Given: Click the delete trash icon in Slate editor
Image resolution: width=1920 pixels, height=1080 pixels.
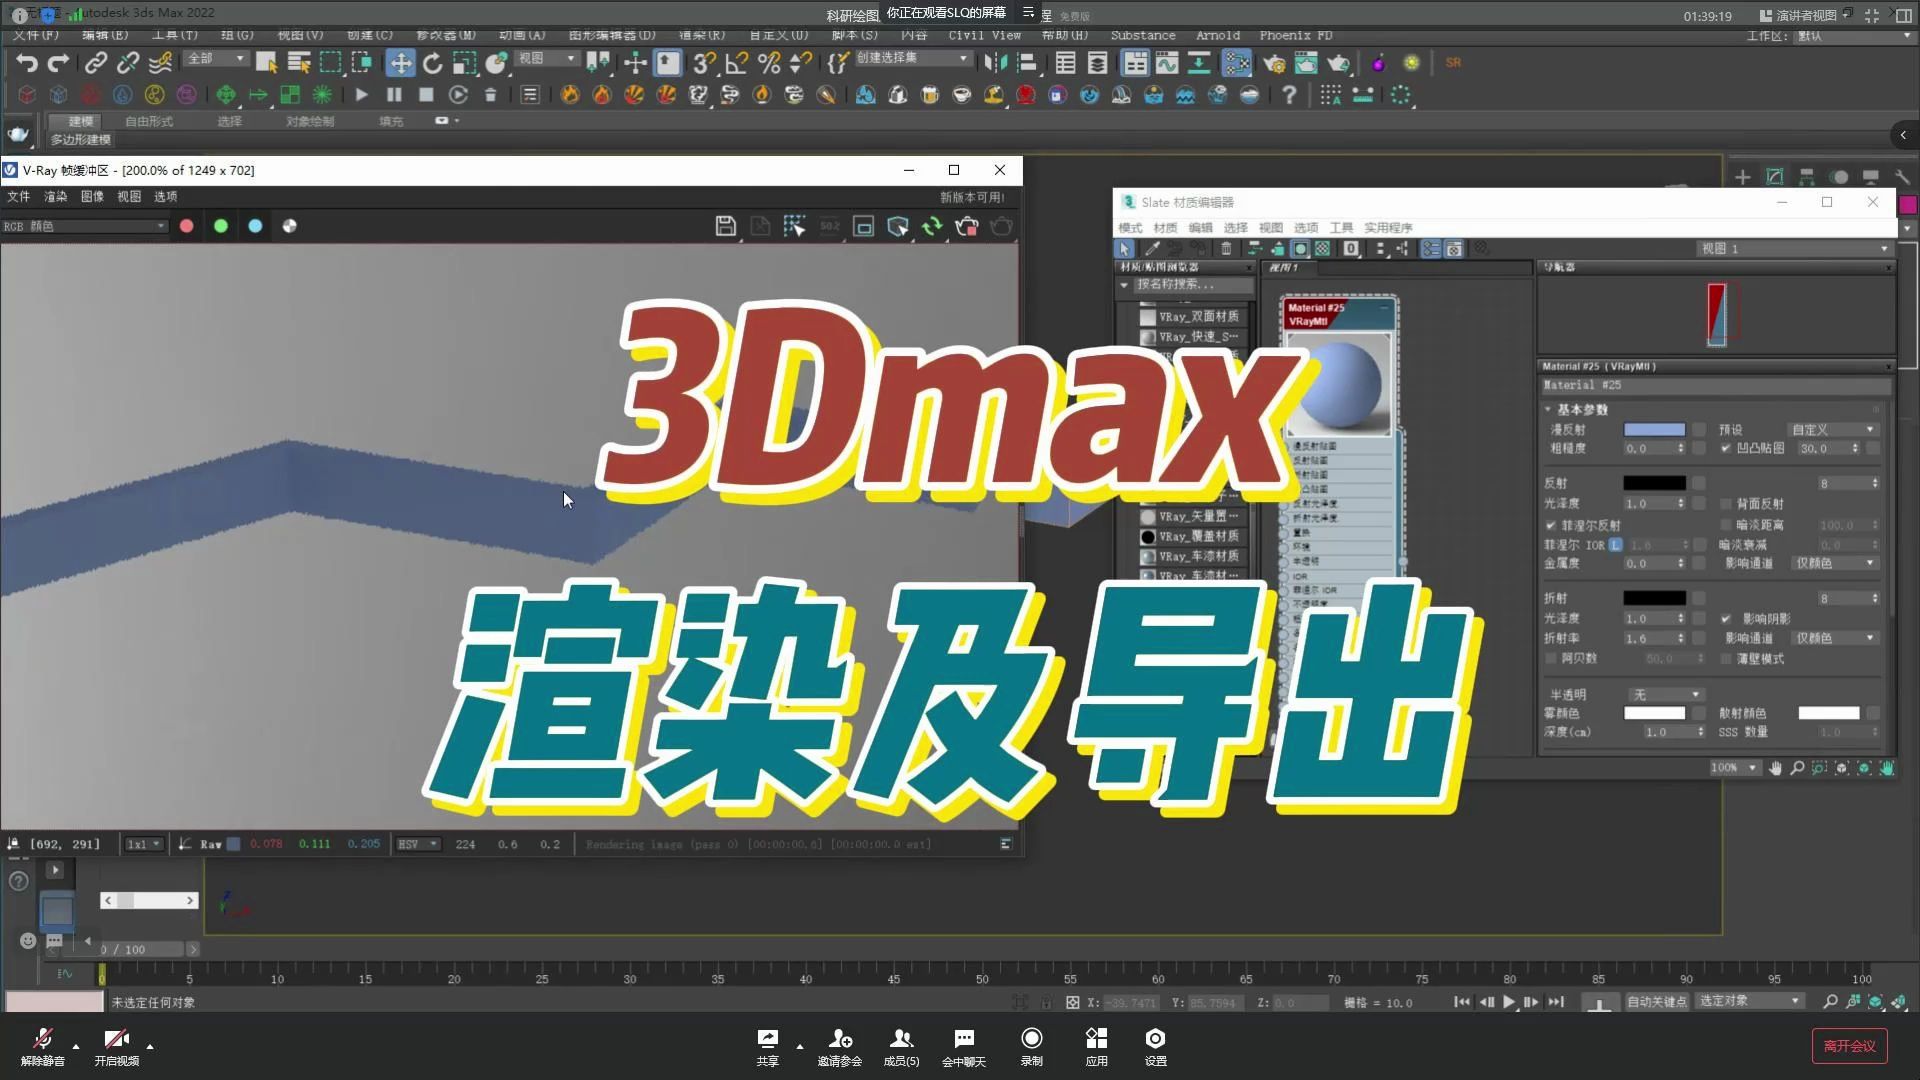Looking at the screenshot, I should click(1226, 248).
